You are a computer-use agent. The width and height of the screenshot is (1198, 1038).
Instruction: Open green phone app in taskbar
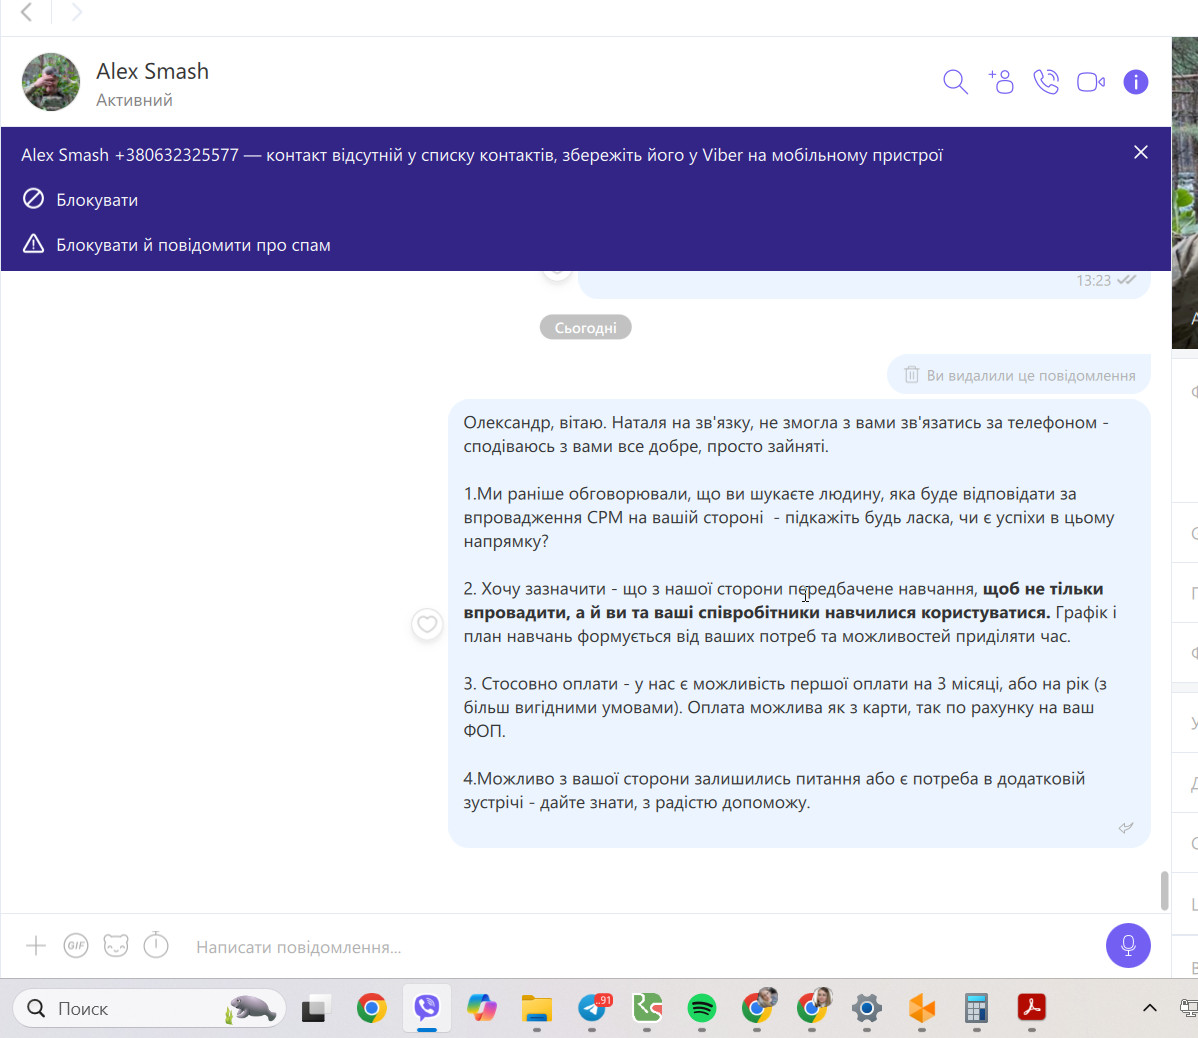coord(647,1009)
